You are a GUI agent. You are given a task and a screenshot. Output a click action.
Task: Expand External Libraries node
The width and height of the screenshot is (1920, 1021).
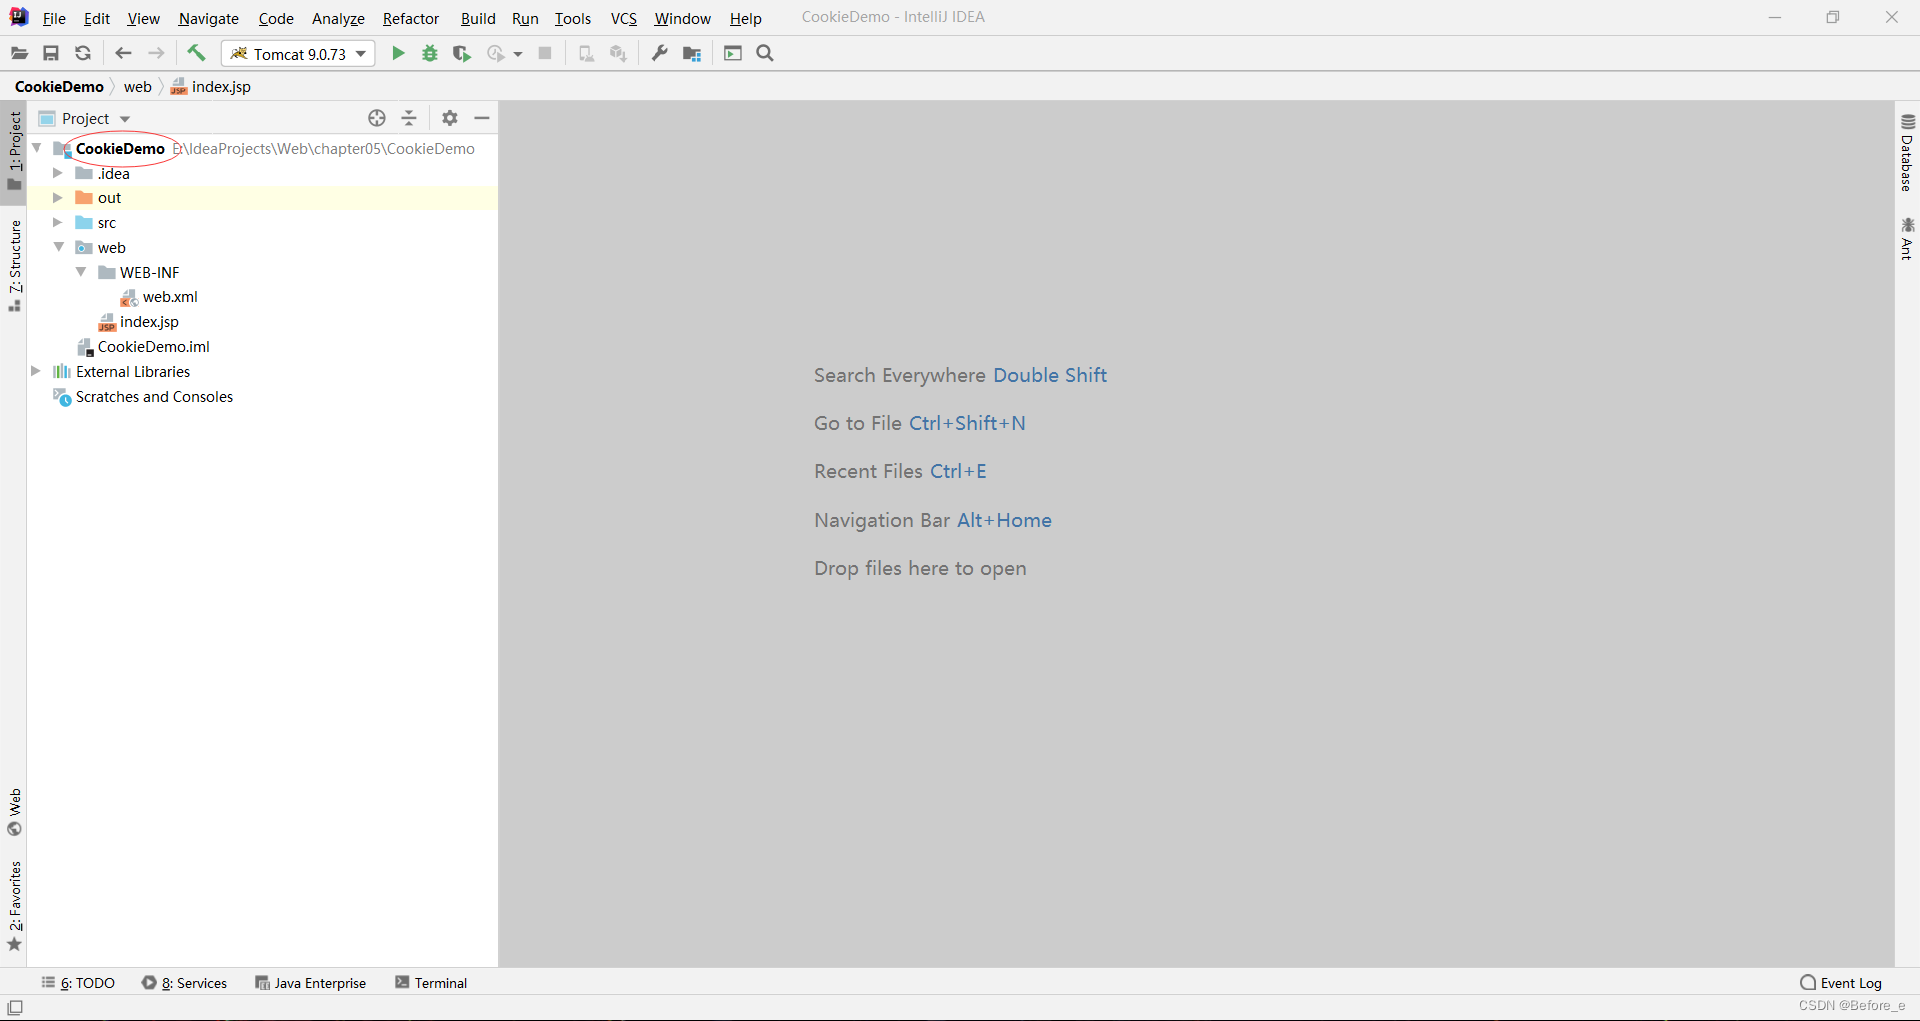coord(36,371)
